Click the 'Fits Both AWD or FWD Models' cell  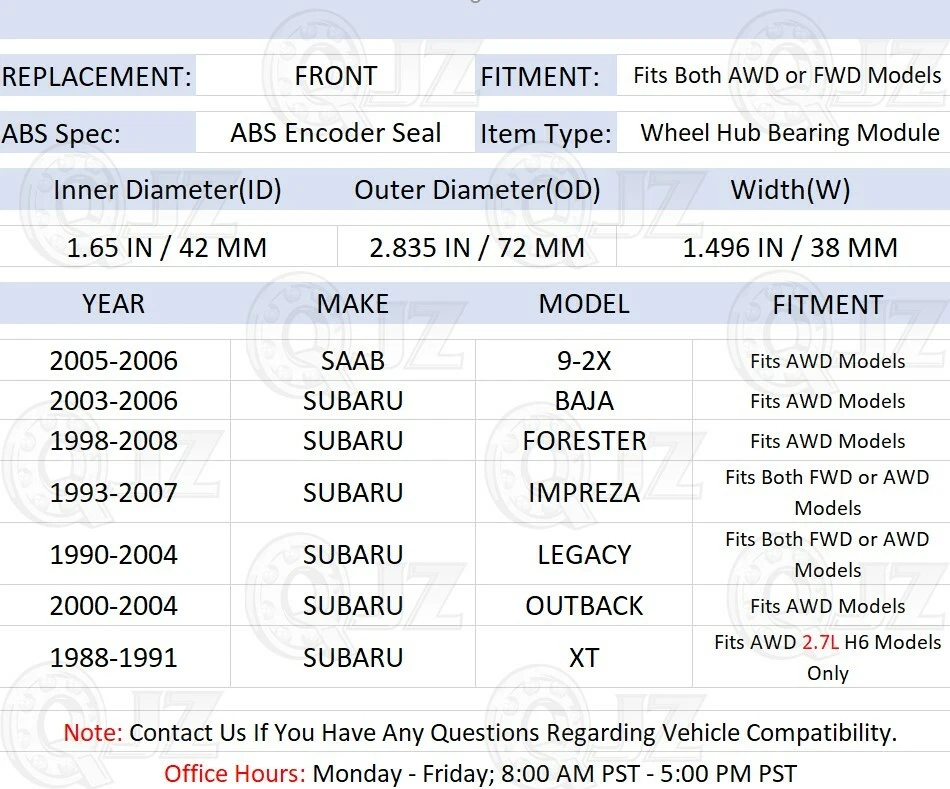tap(787, 76)
